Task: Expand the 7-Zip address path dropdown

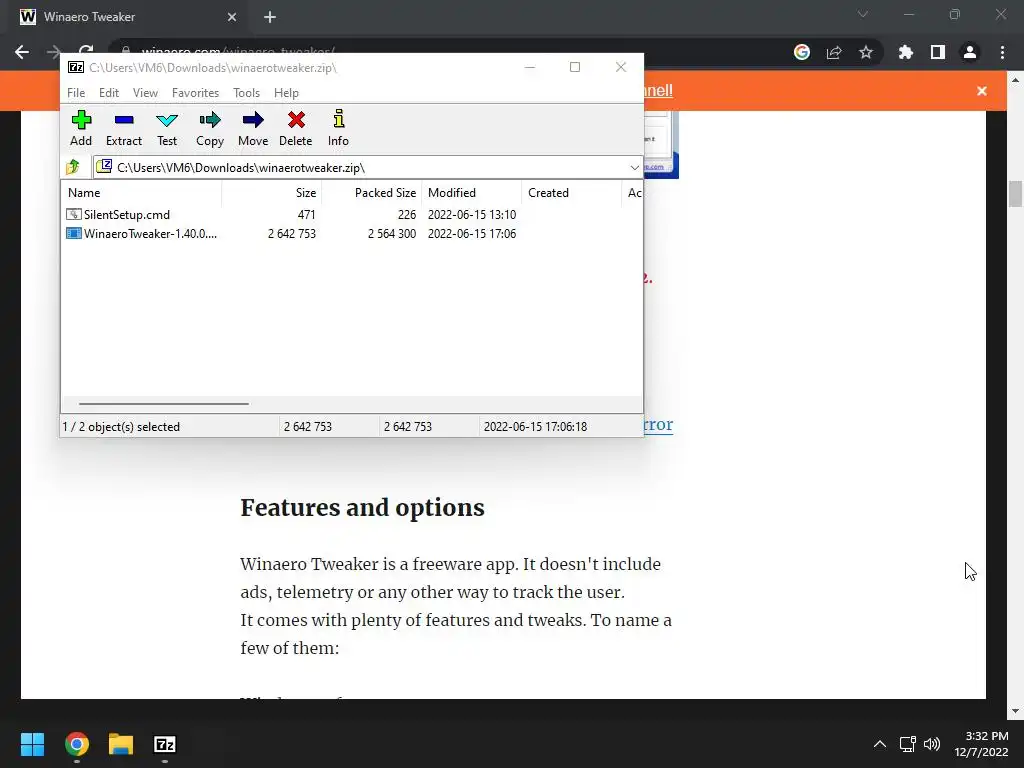Action: pos(634,168)
